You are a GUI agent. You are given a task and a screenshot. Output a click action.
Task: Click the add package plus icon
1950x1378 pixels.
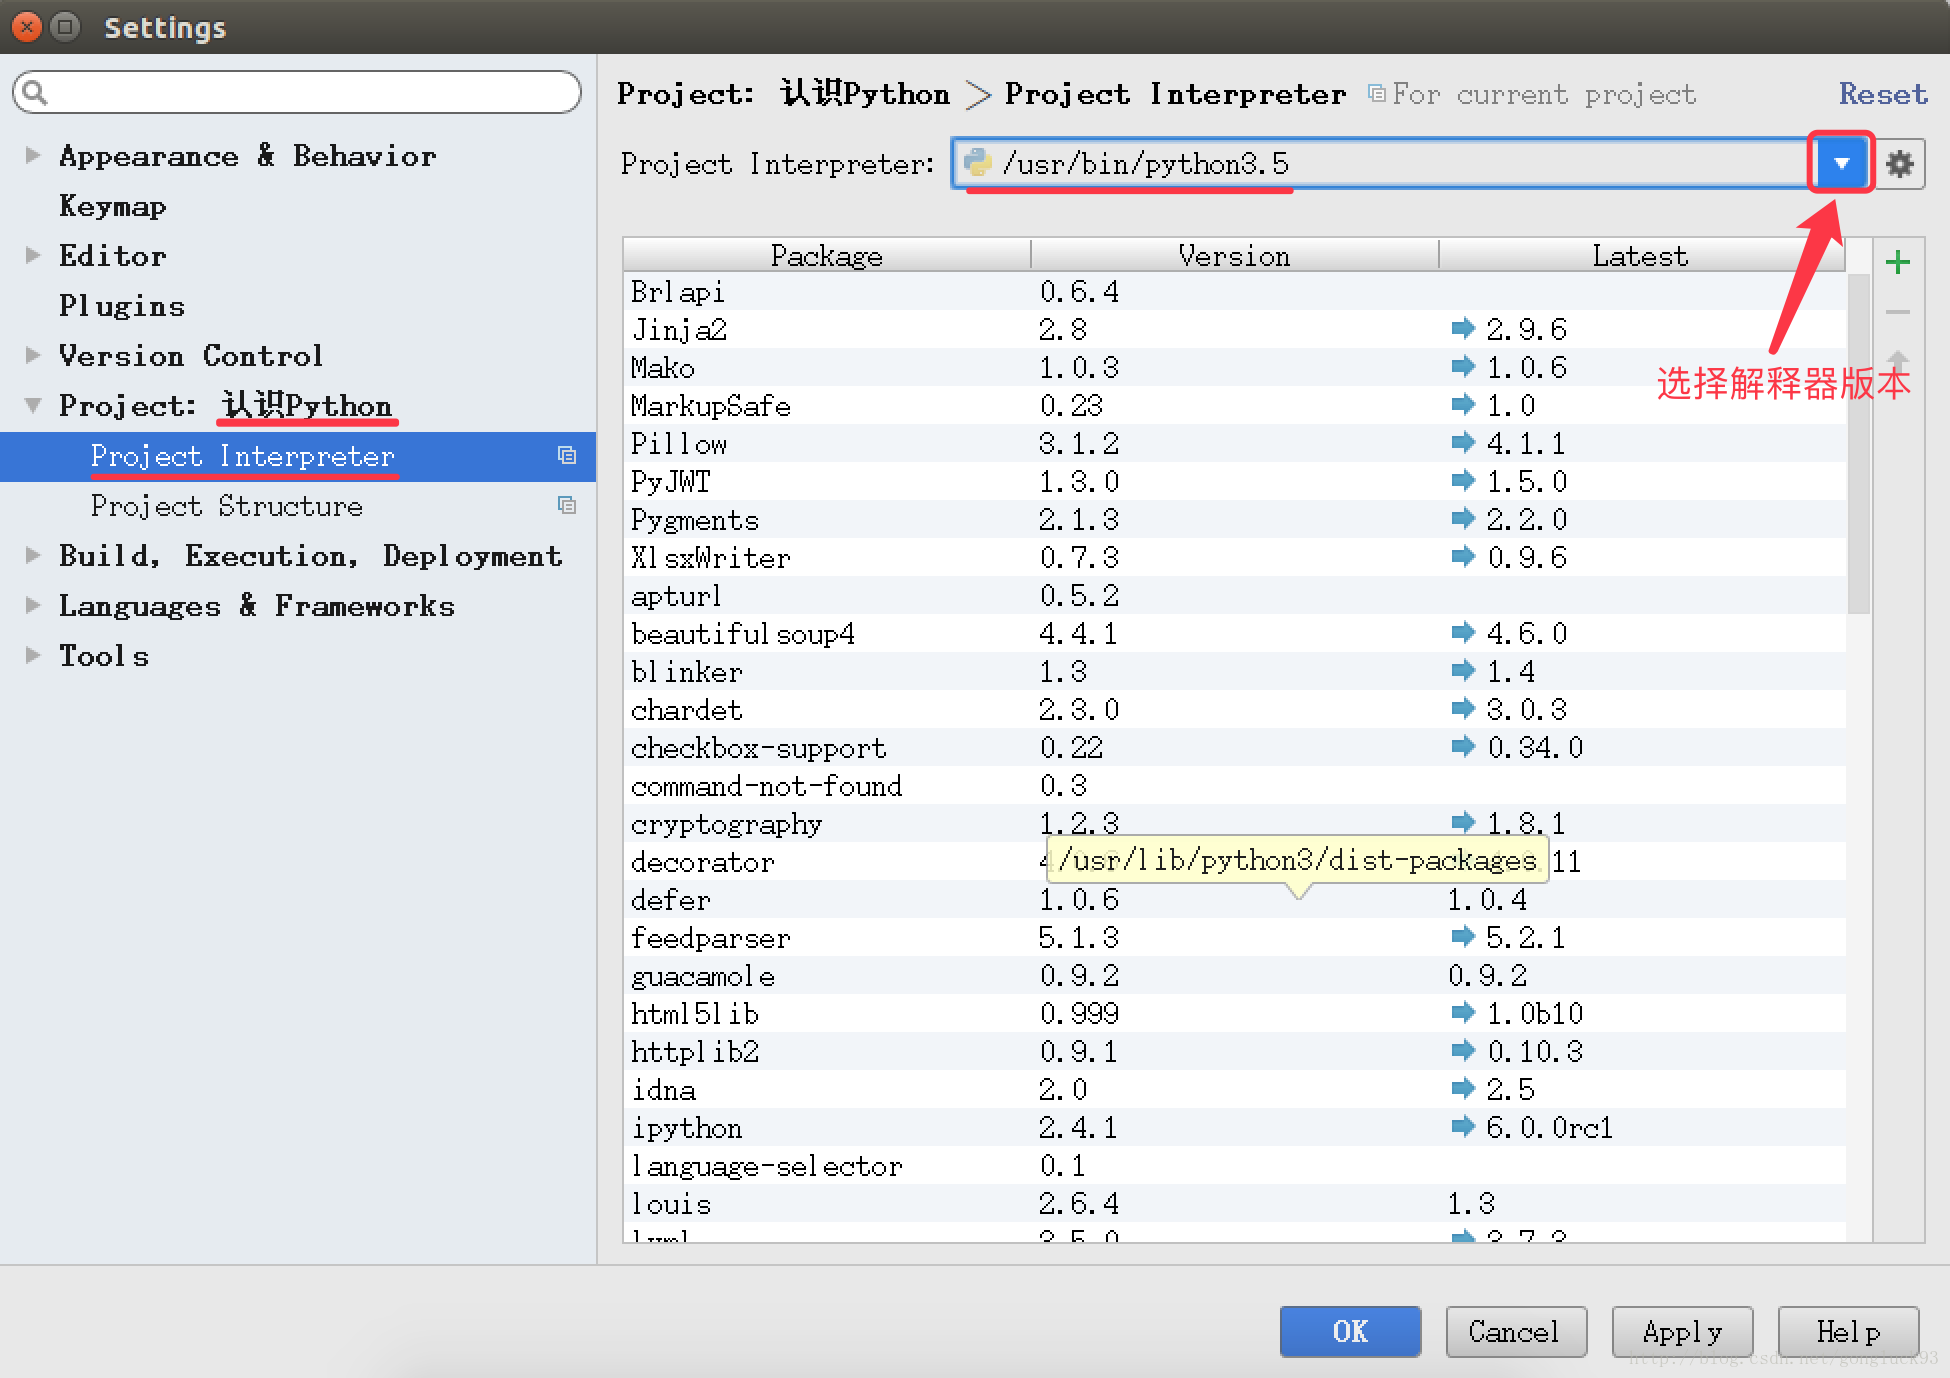click(x=1898, y=262)
